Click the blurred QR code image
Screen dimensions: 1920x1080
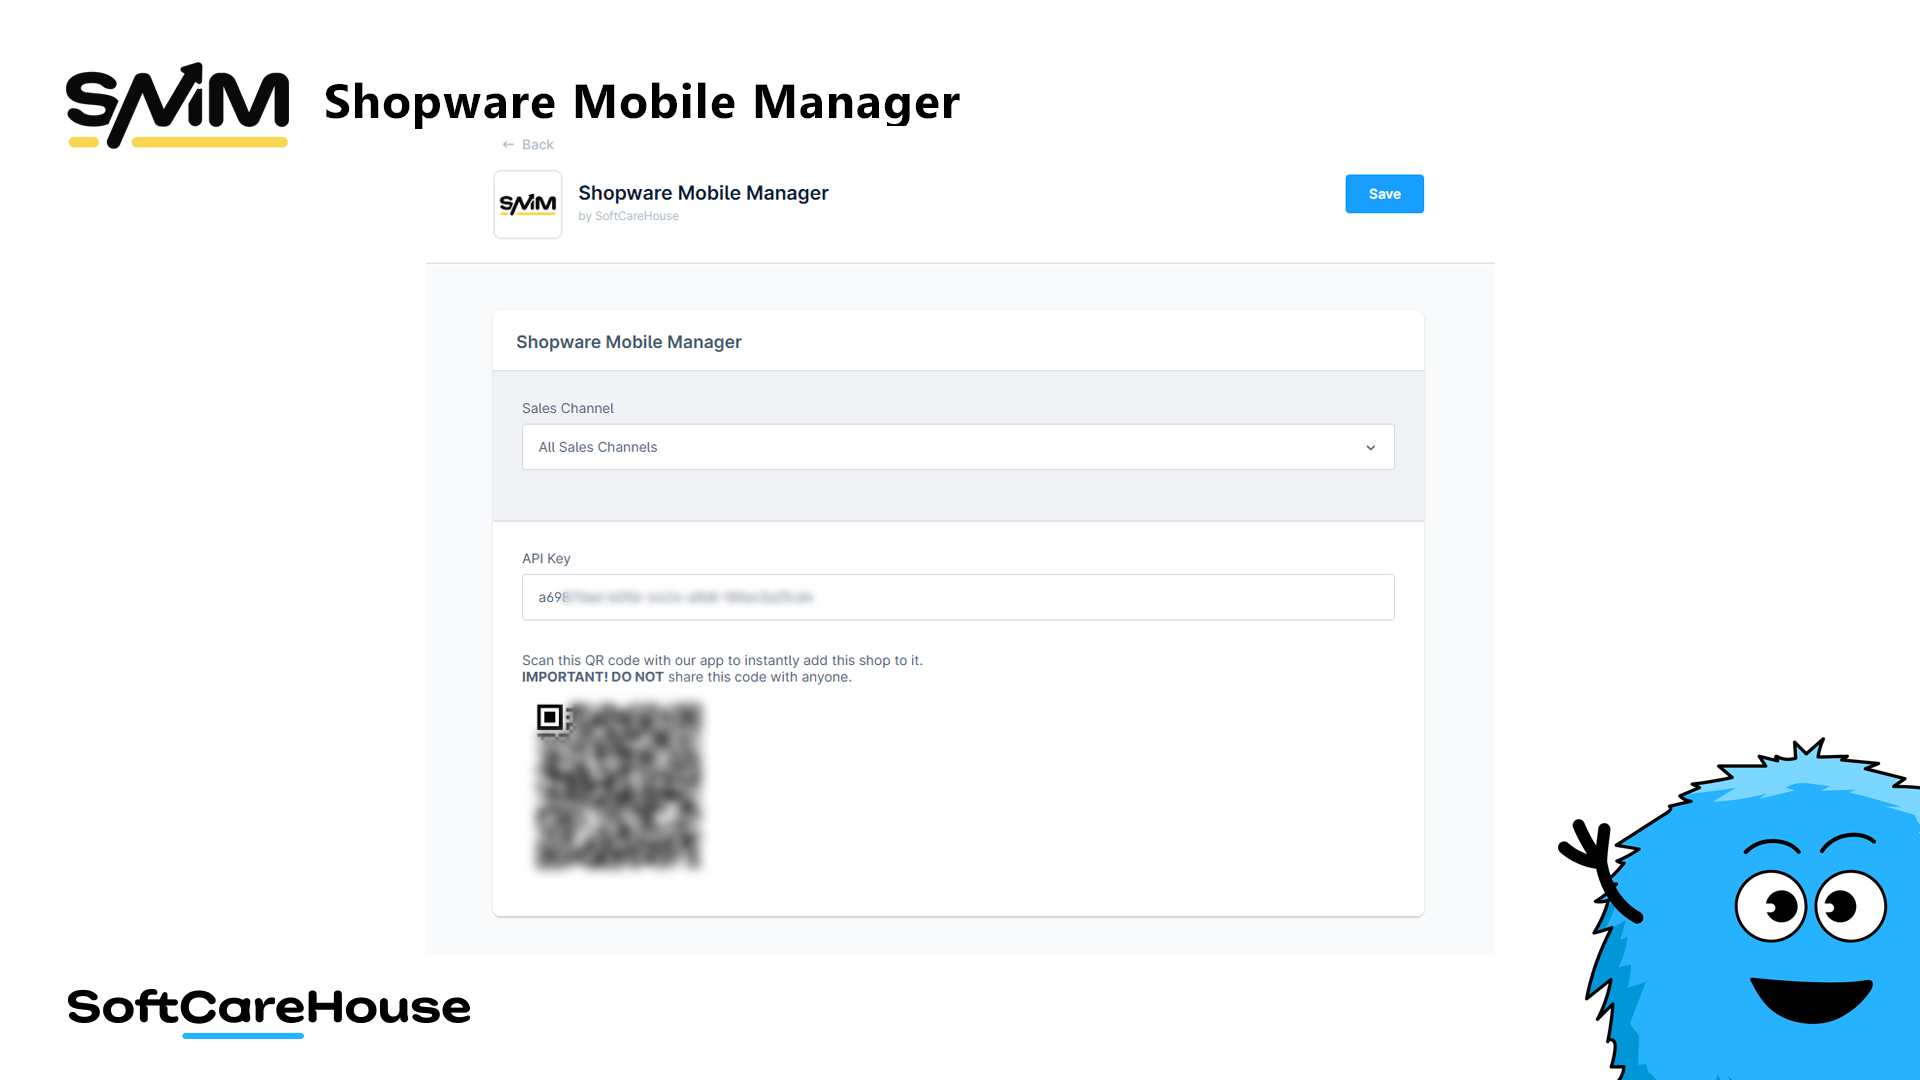coord(619,786)
